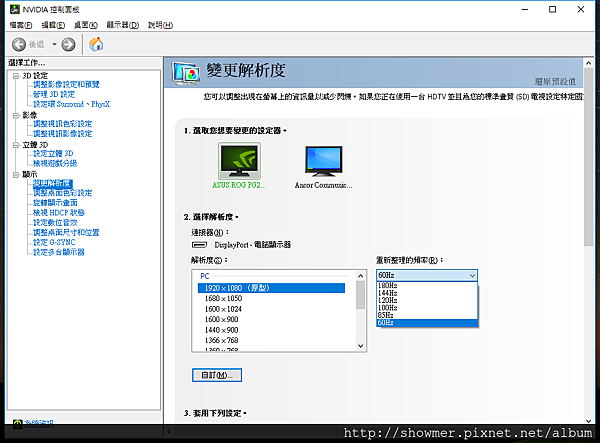Open 檢視遊戲分級 in tree
The height and width of the screenshot is (443, 600).
coord(55,163)
